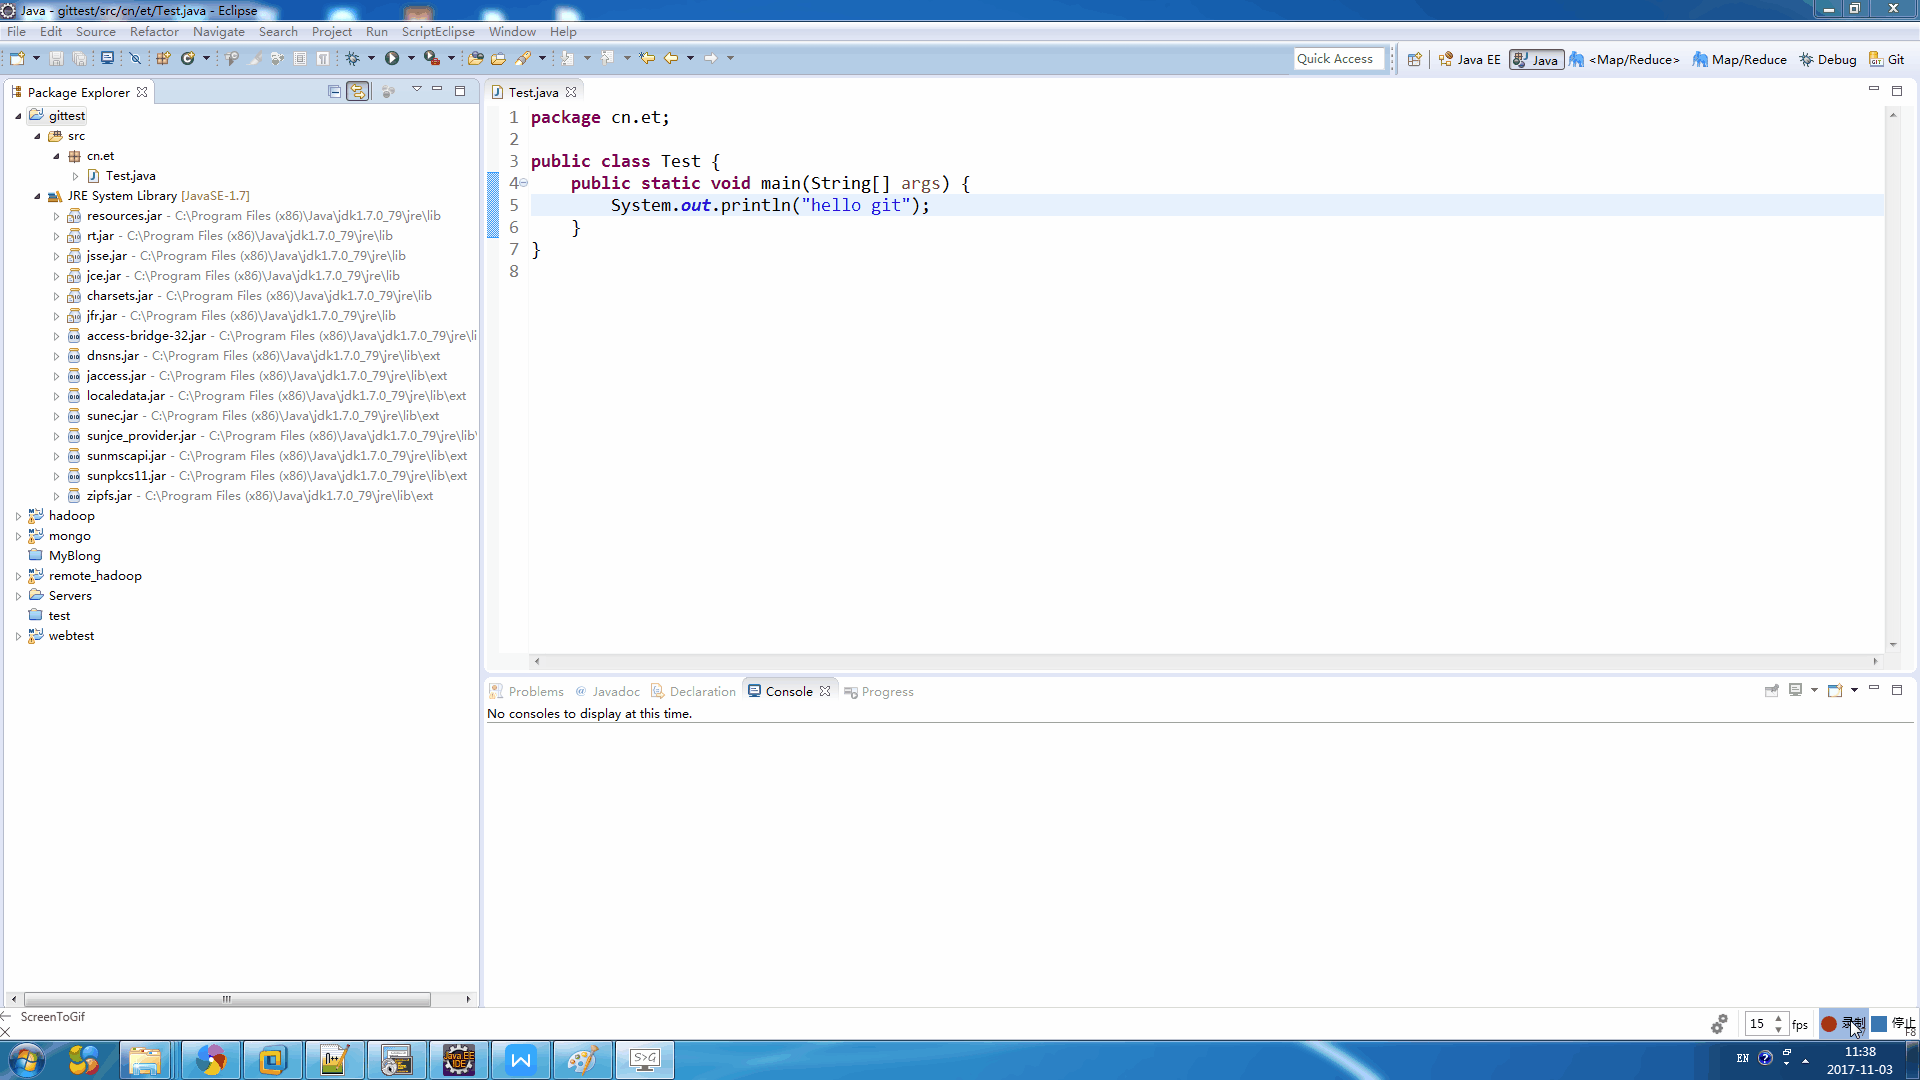Open the Navigate menu
The width and height of the screenshot is (1920, 1080).
[218, 31]
